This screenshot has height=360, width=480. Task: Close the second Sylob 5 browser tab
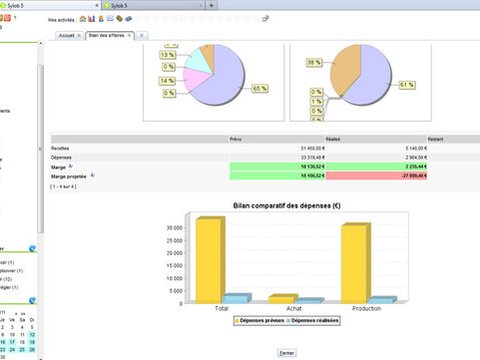pos(201,5)
